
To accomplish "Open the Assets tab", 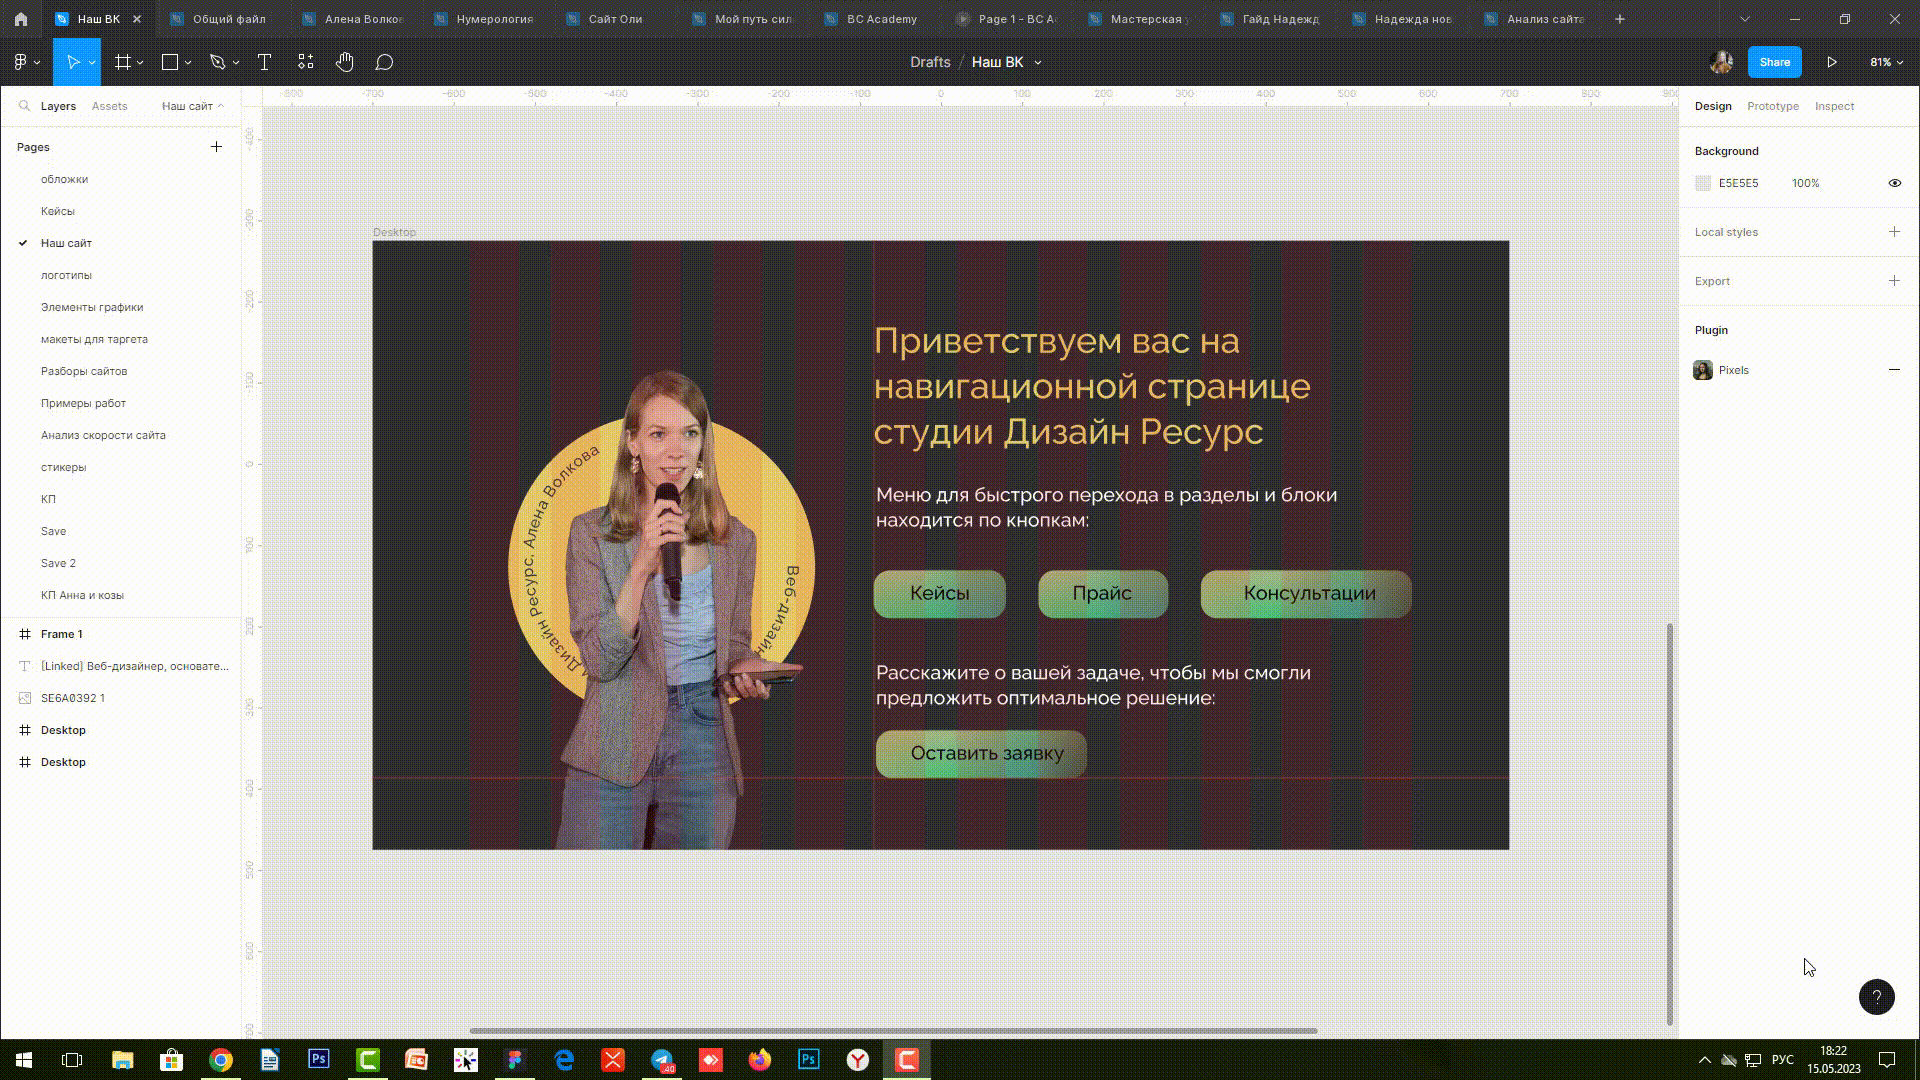I will pos(109,106).
